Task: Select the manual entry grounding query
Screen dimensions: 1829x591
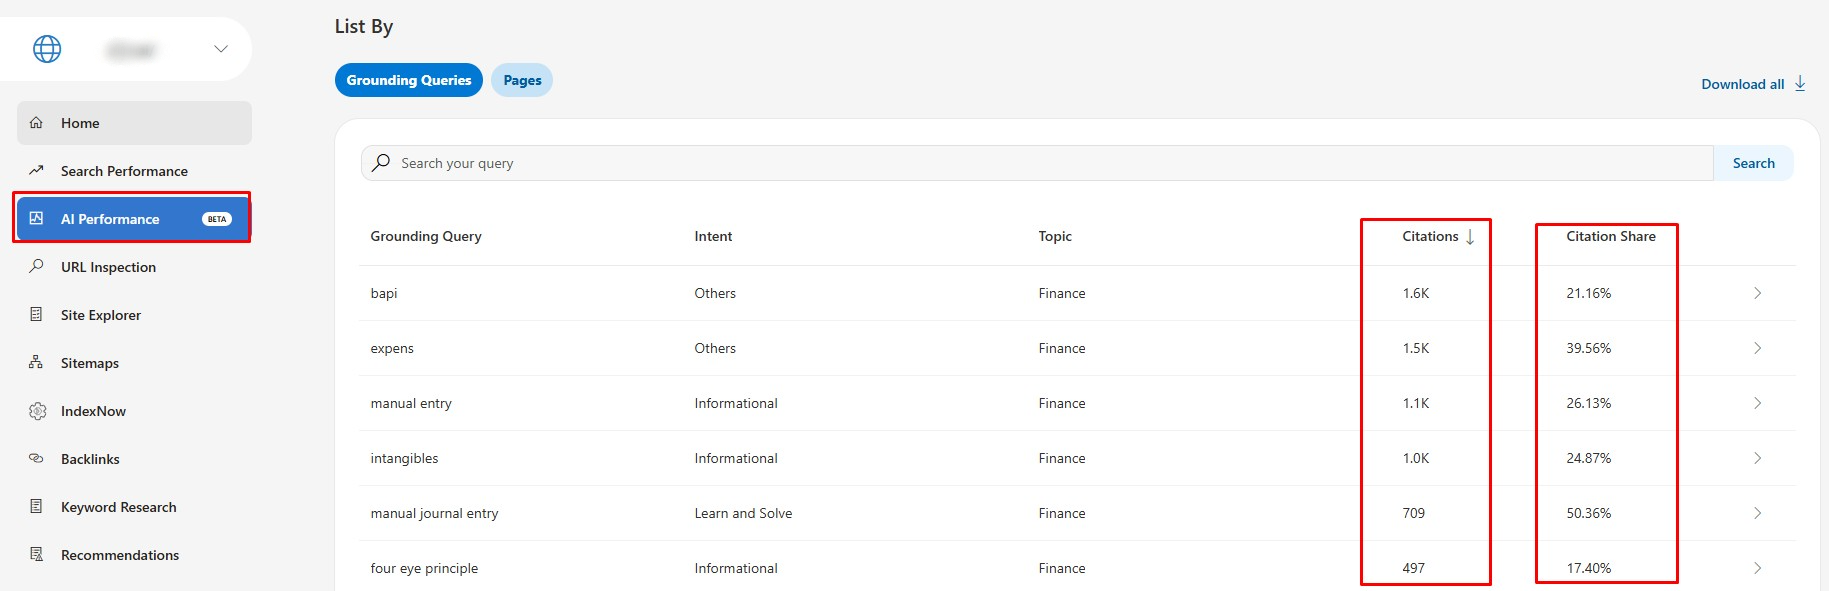Action: (x=411, y=403)
